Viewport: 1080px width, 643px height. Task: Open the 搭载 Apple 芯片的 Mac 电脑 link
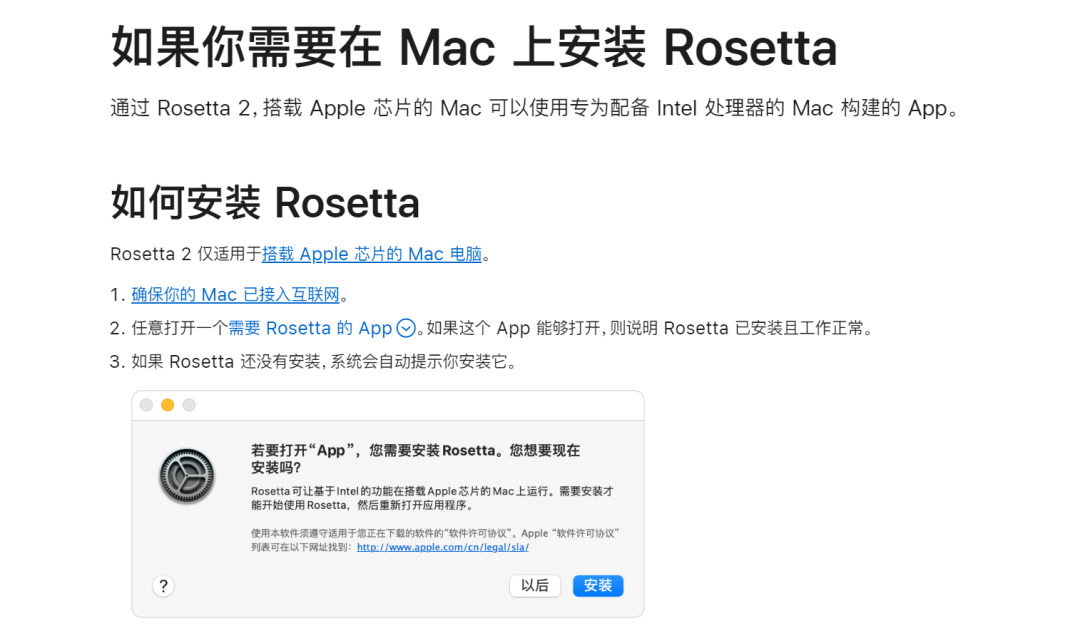point(371,254)
